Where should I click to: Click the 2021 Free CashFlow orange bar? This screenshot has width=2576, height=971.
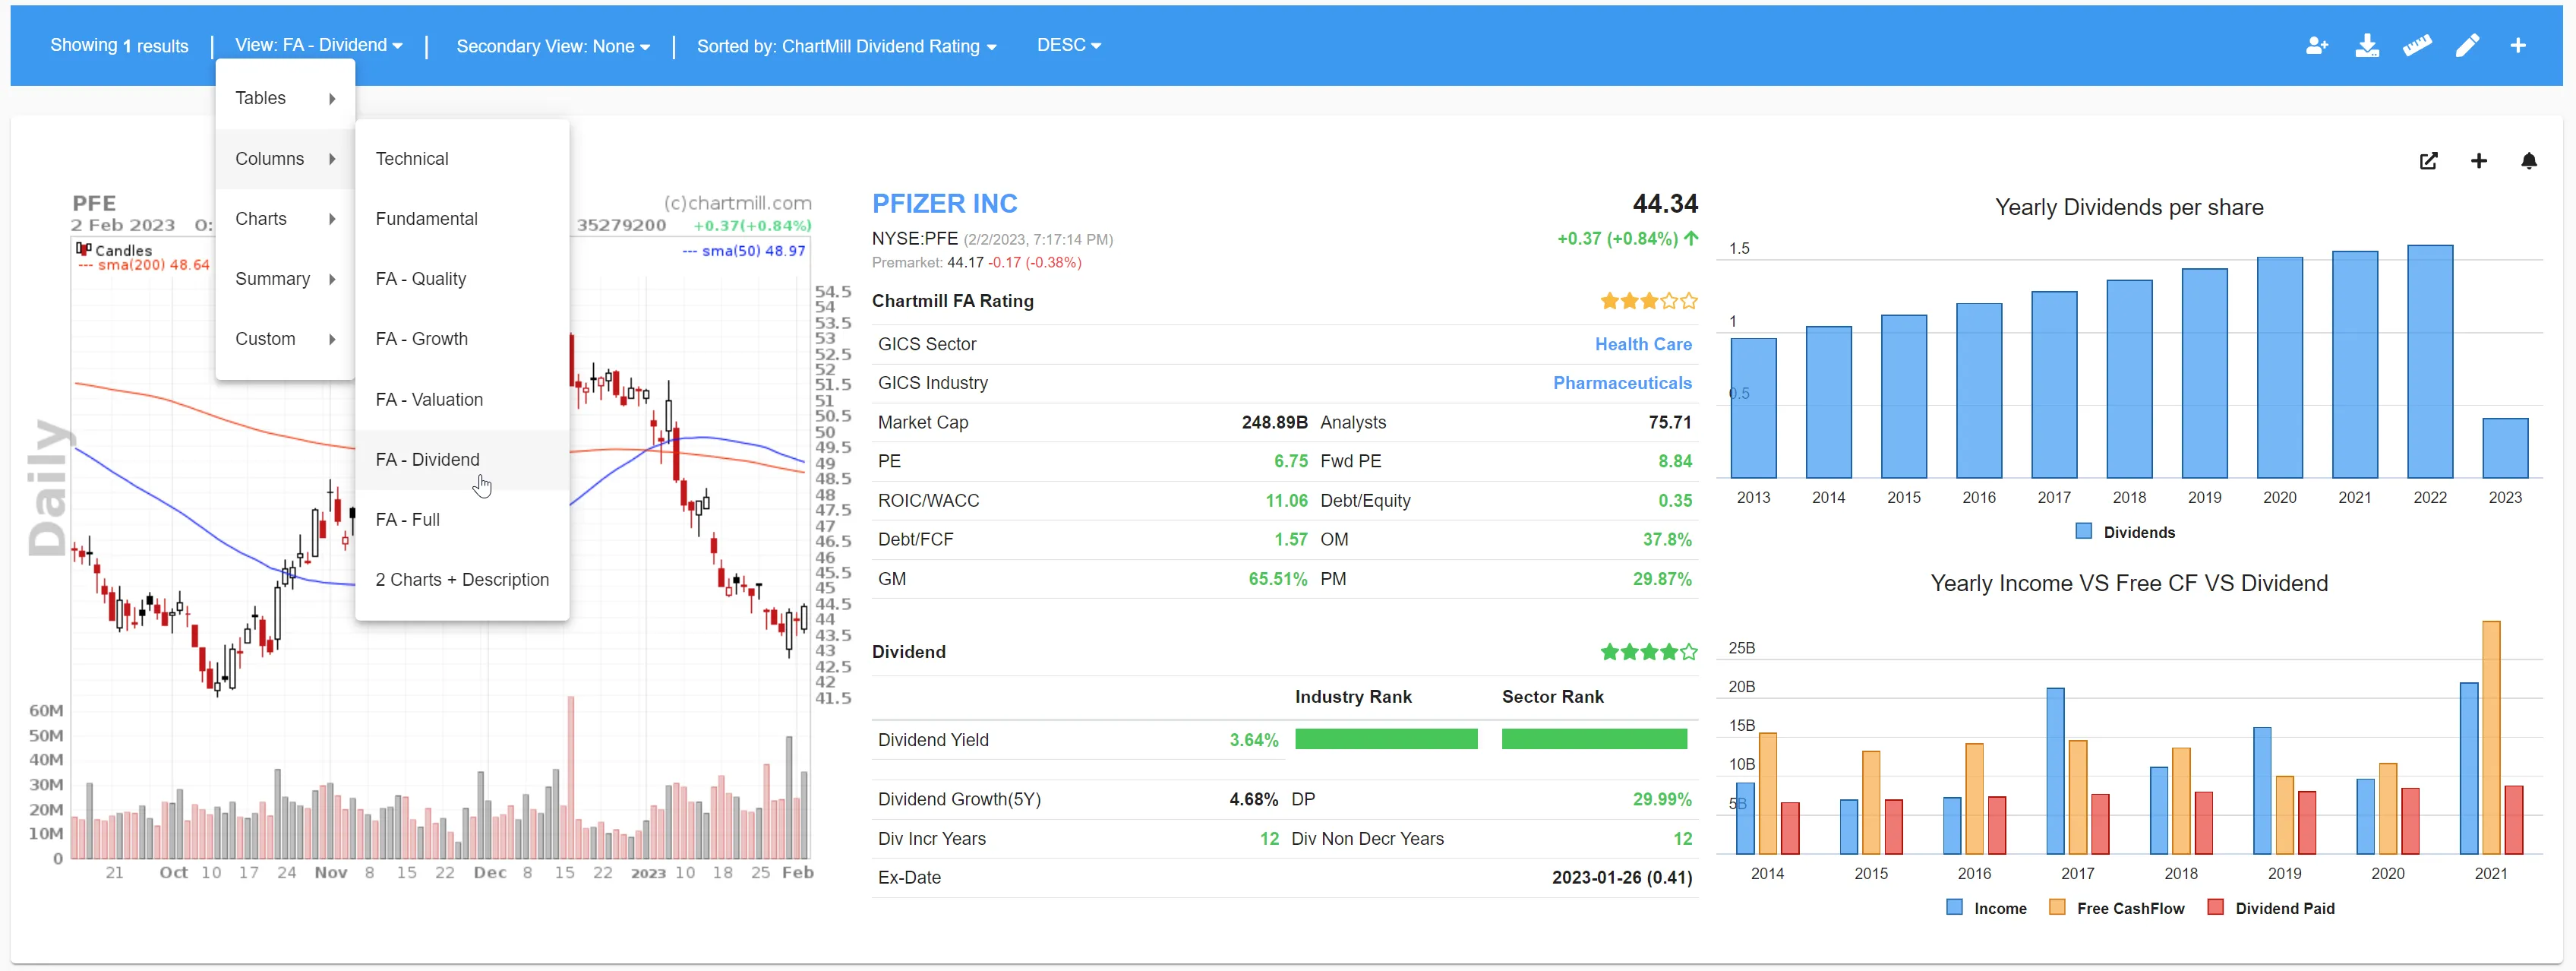coord(2491,737)
